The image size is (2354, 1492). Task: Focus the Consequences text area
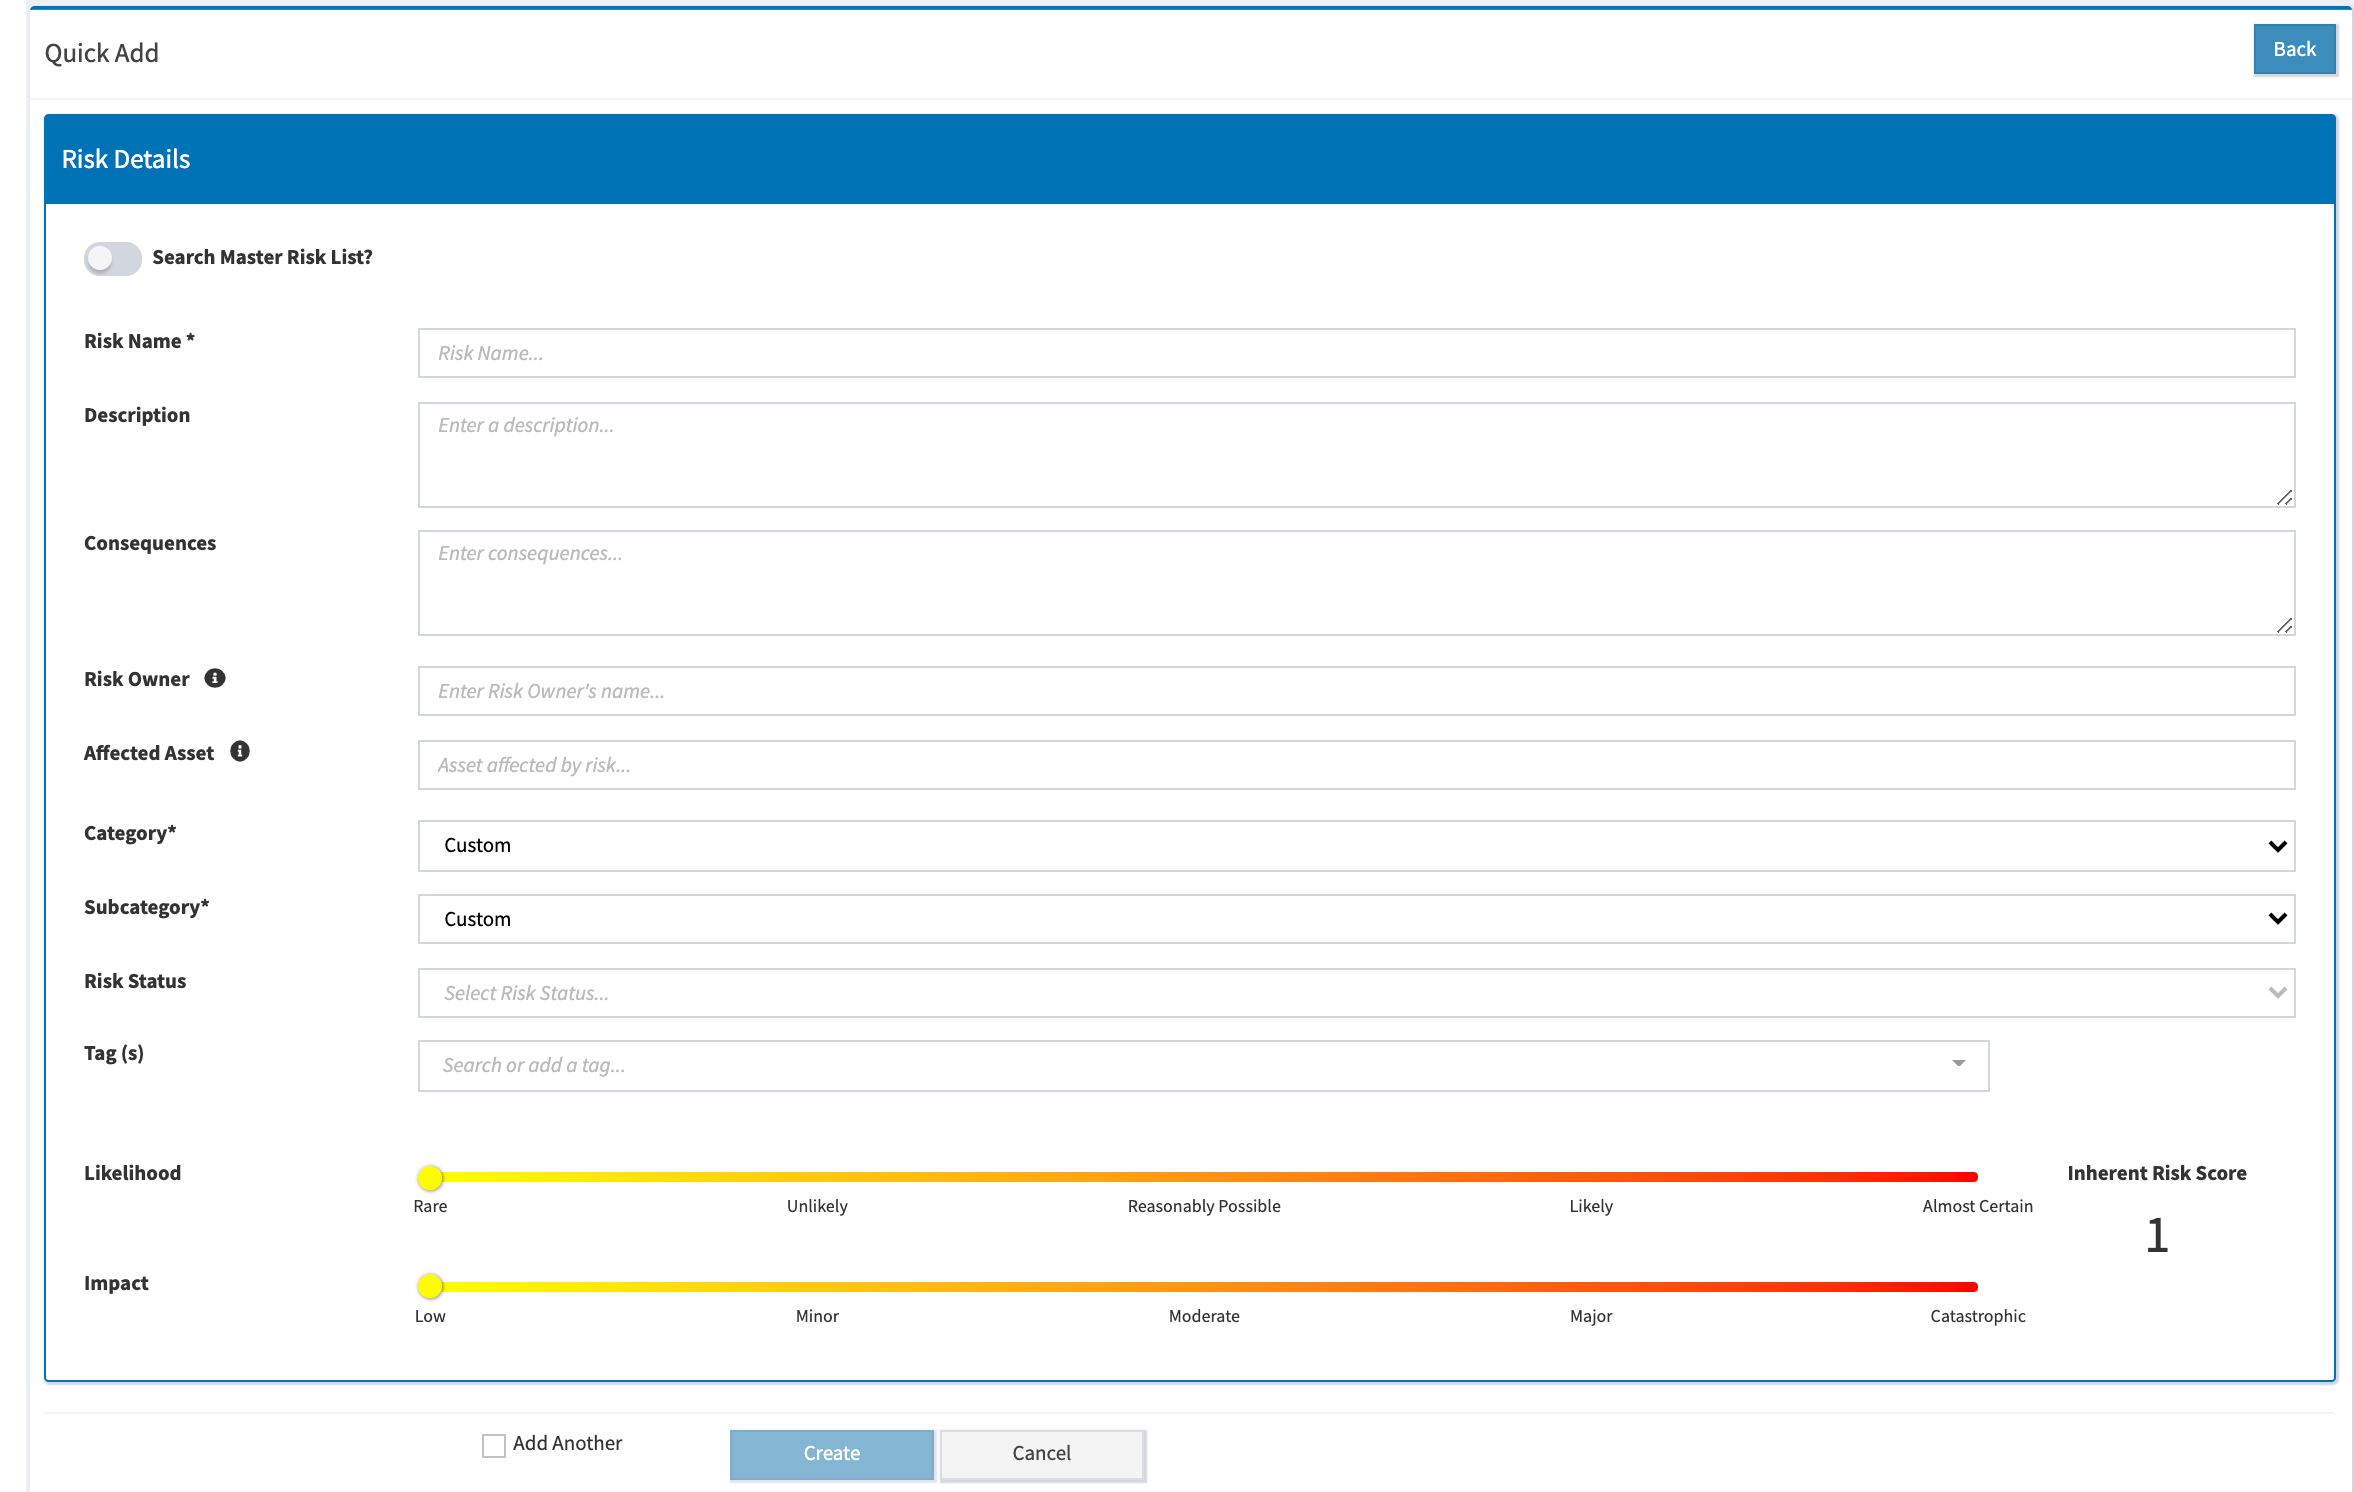point(1356,583)
